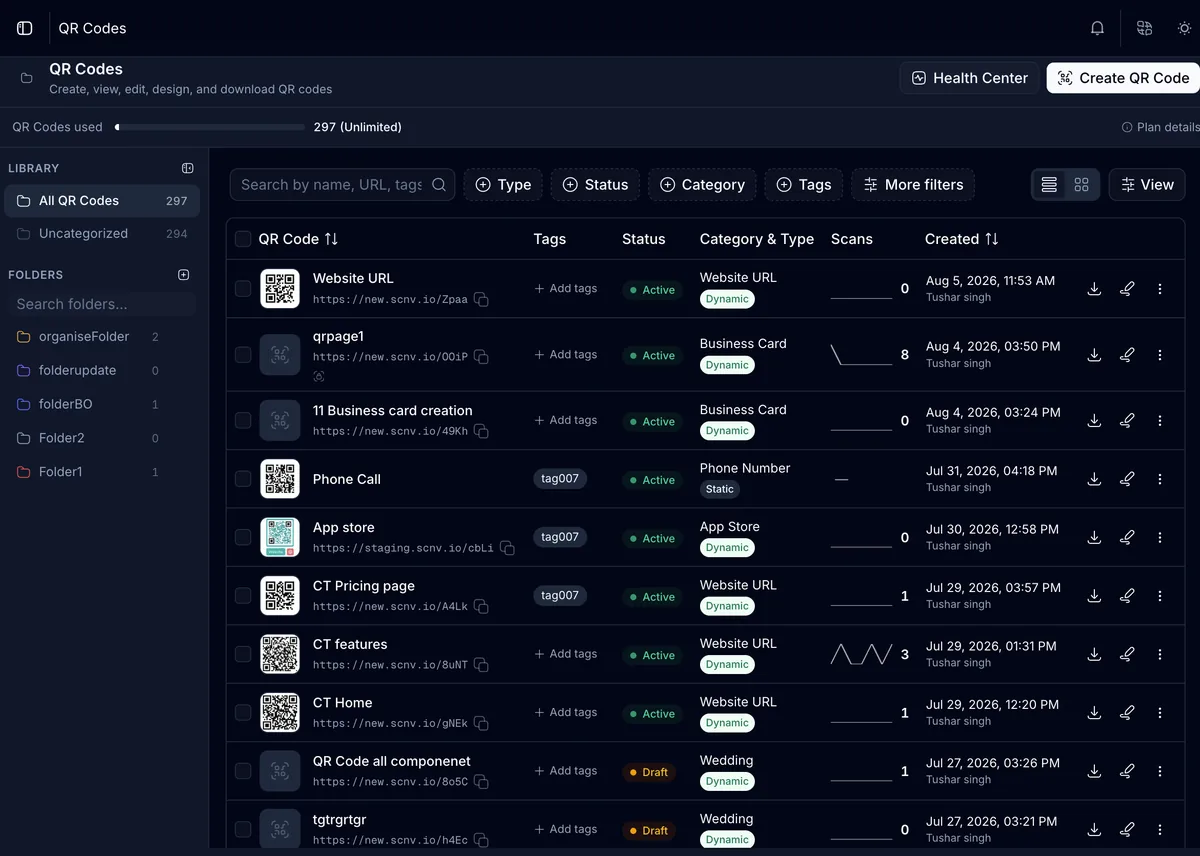Open the Tags filter dropdown
The image size is (1200, 856).
click(804, 185)
